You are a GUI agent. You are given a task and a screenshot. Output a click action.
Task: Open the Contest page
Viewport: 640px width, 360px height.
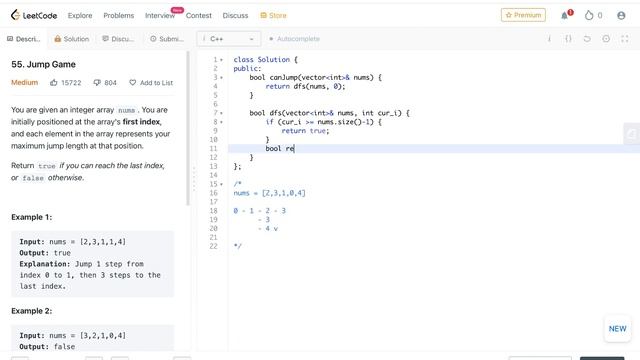pyautogui.click(x=199, y=16)
